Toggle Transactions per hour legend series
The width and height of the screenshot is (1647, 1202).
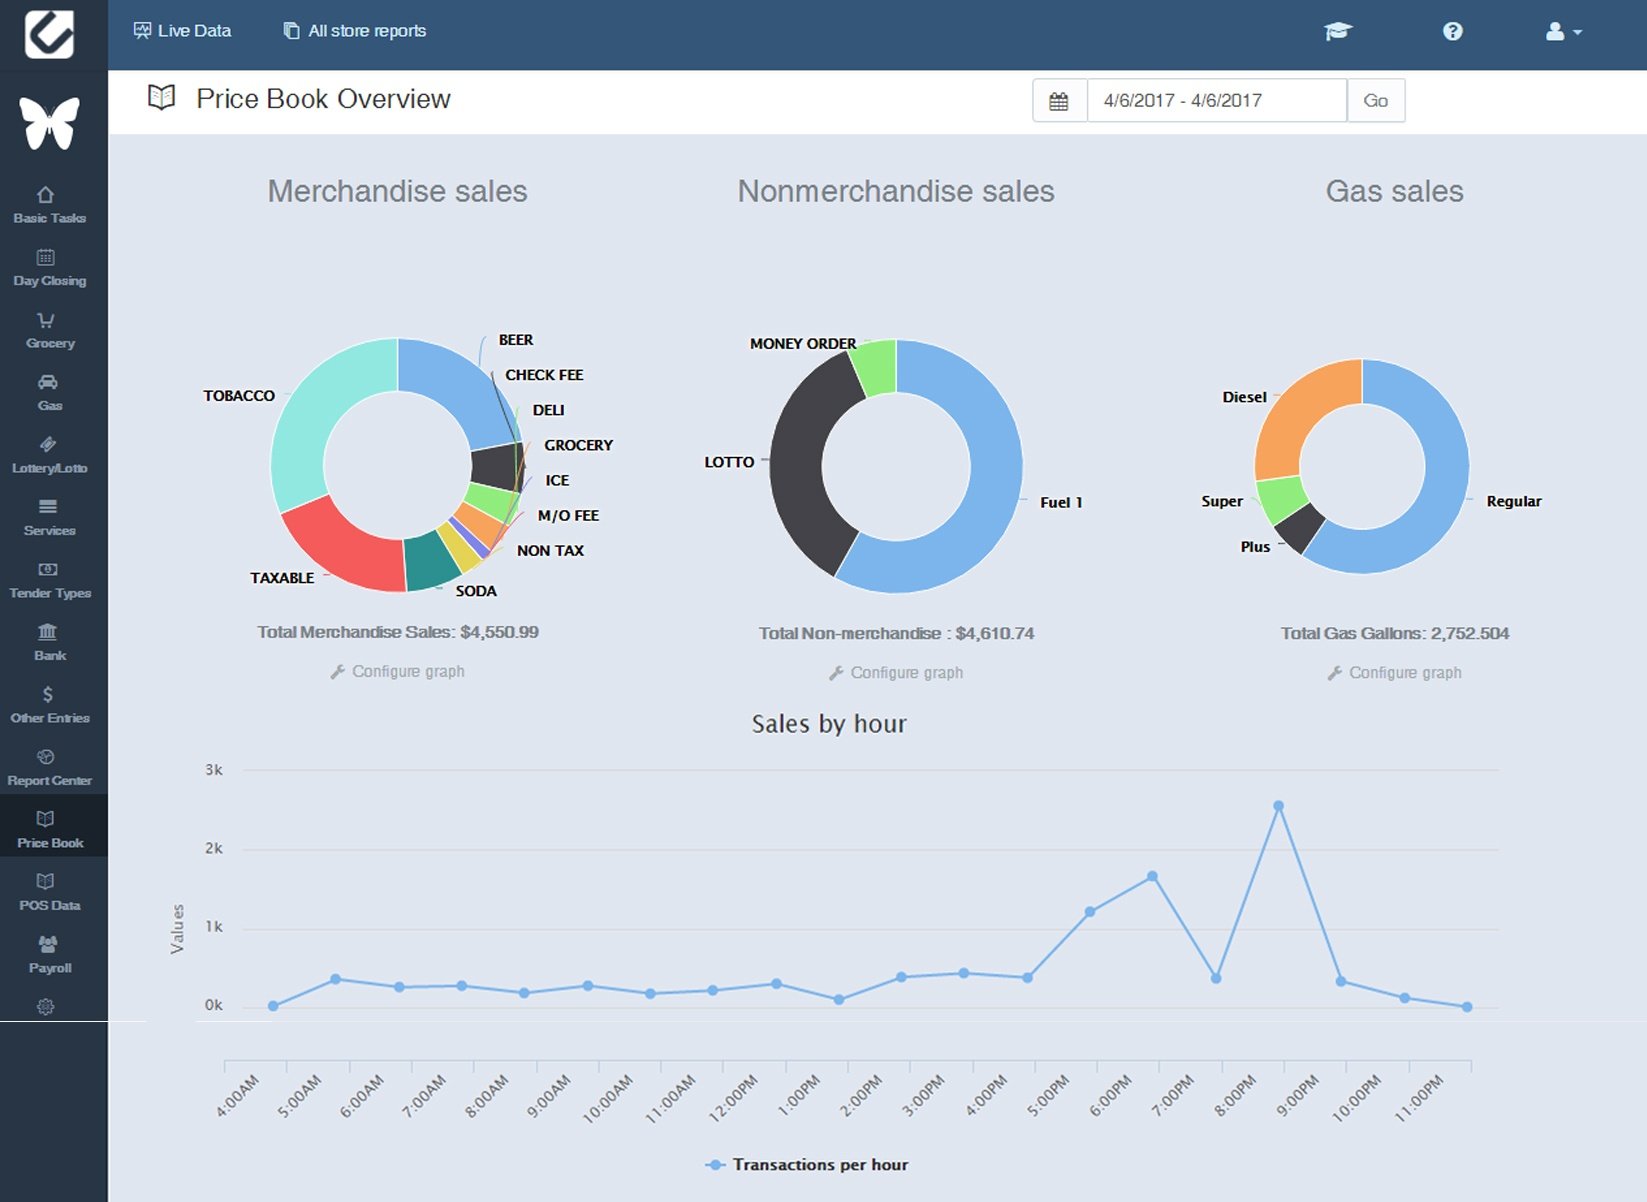[807, 1165]
